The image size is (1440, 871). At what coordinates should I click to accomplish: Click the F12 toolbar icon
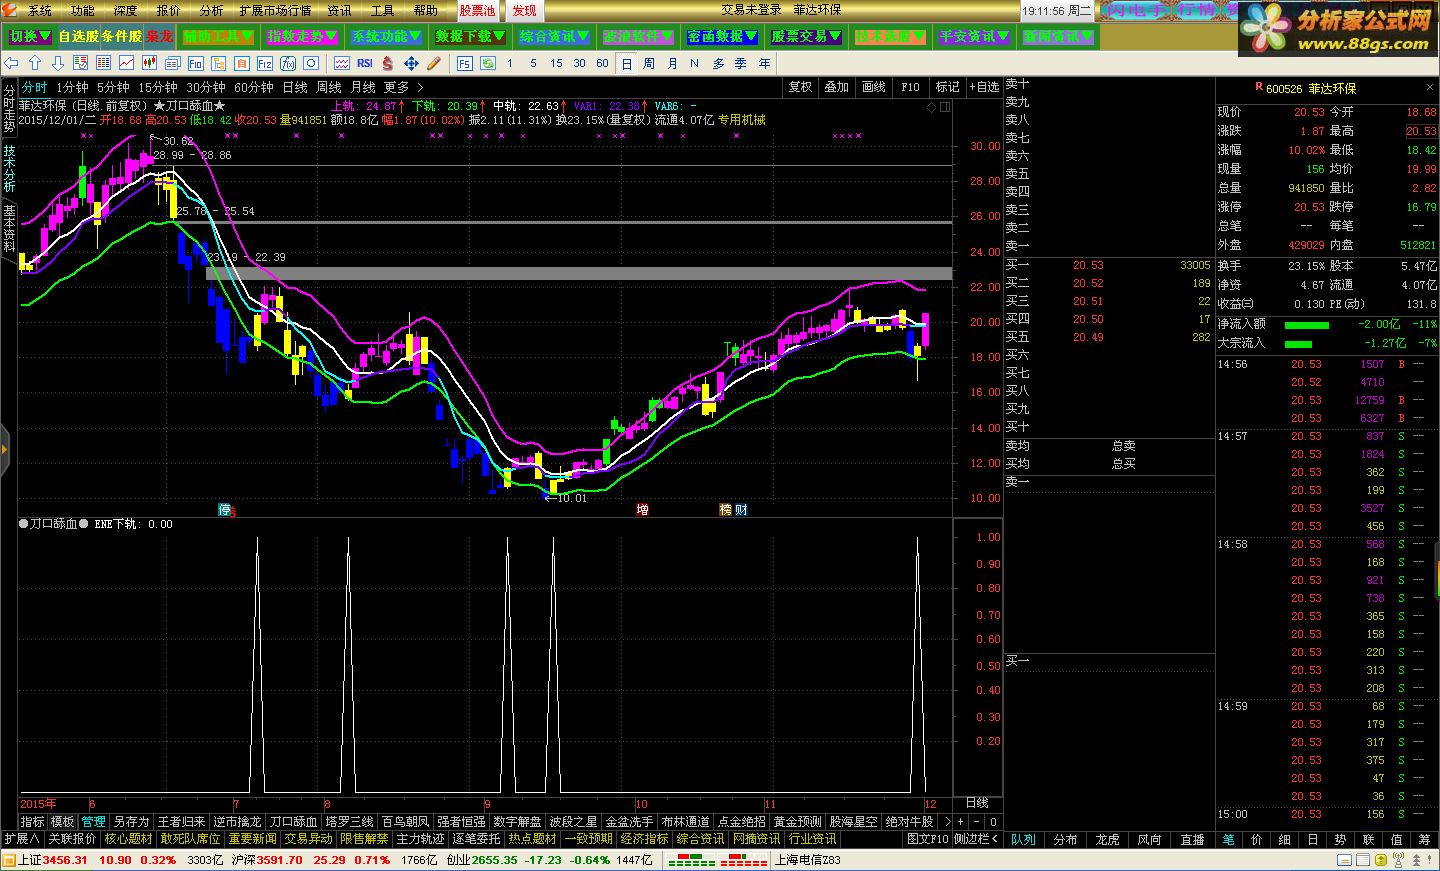(x=265, y=63)
